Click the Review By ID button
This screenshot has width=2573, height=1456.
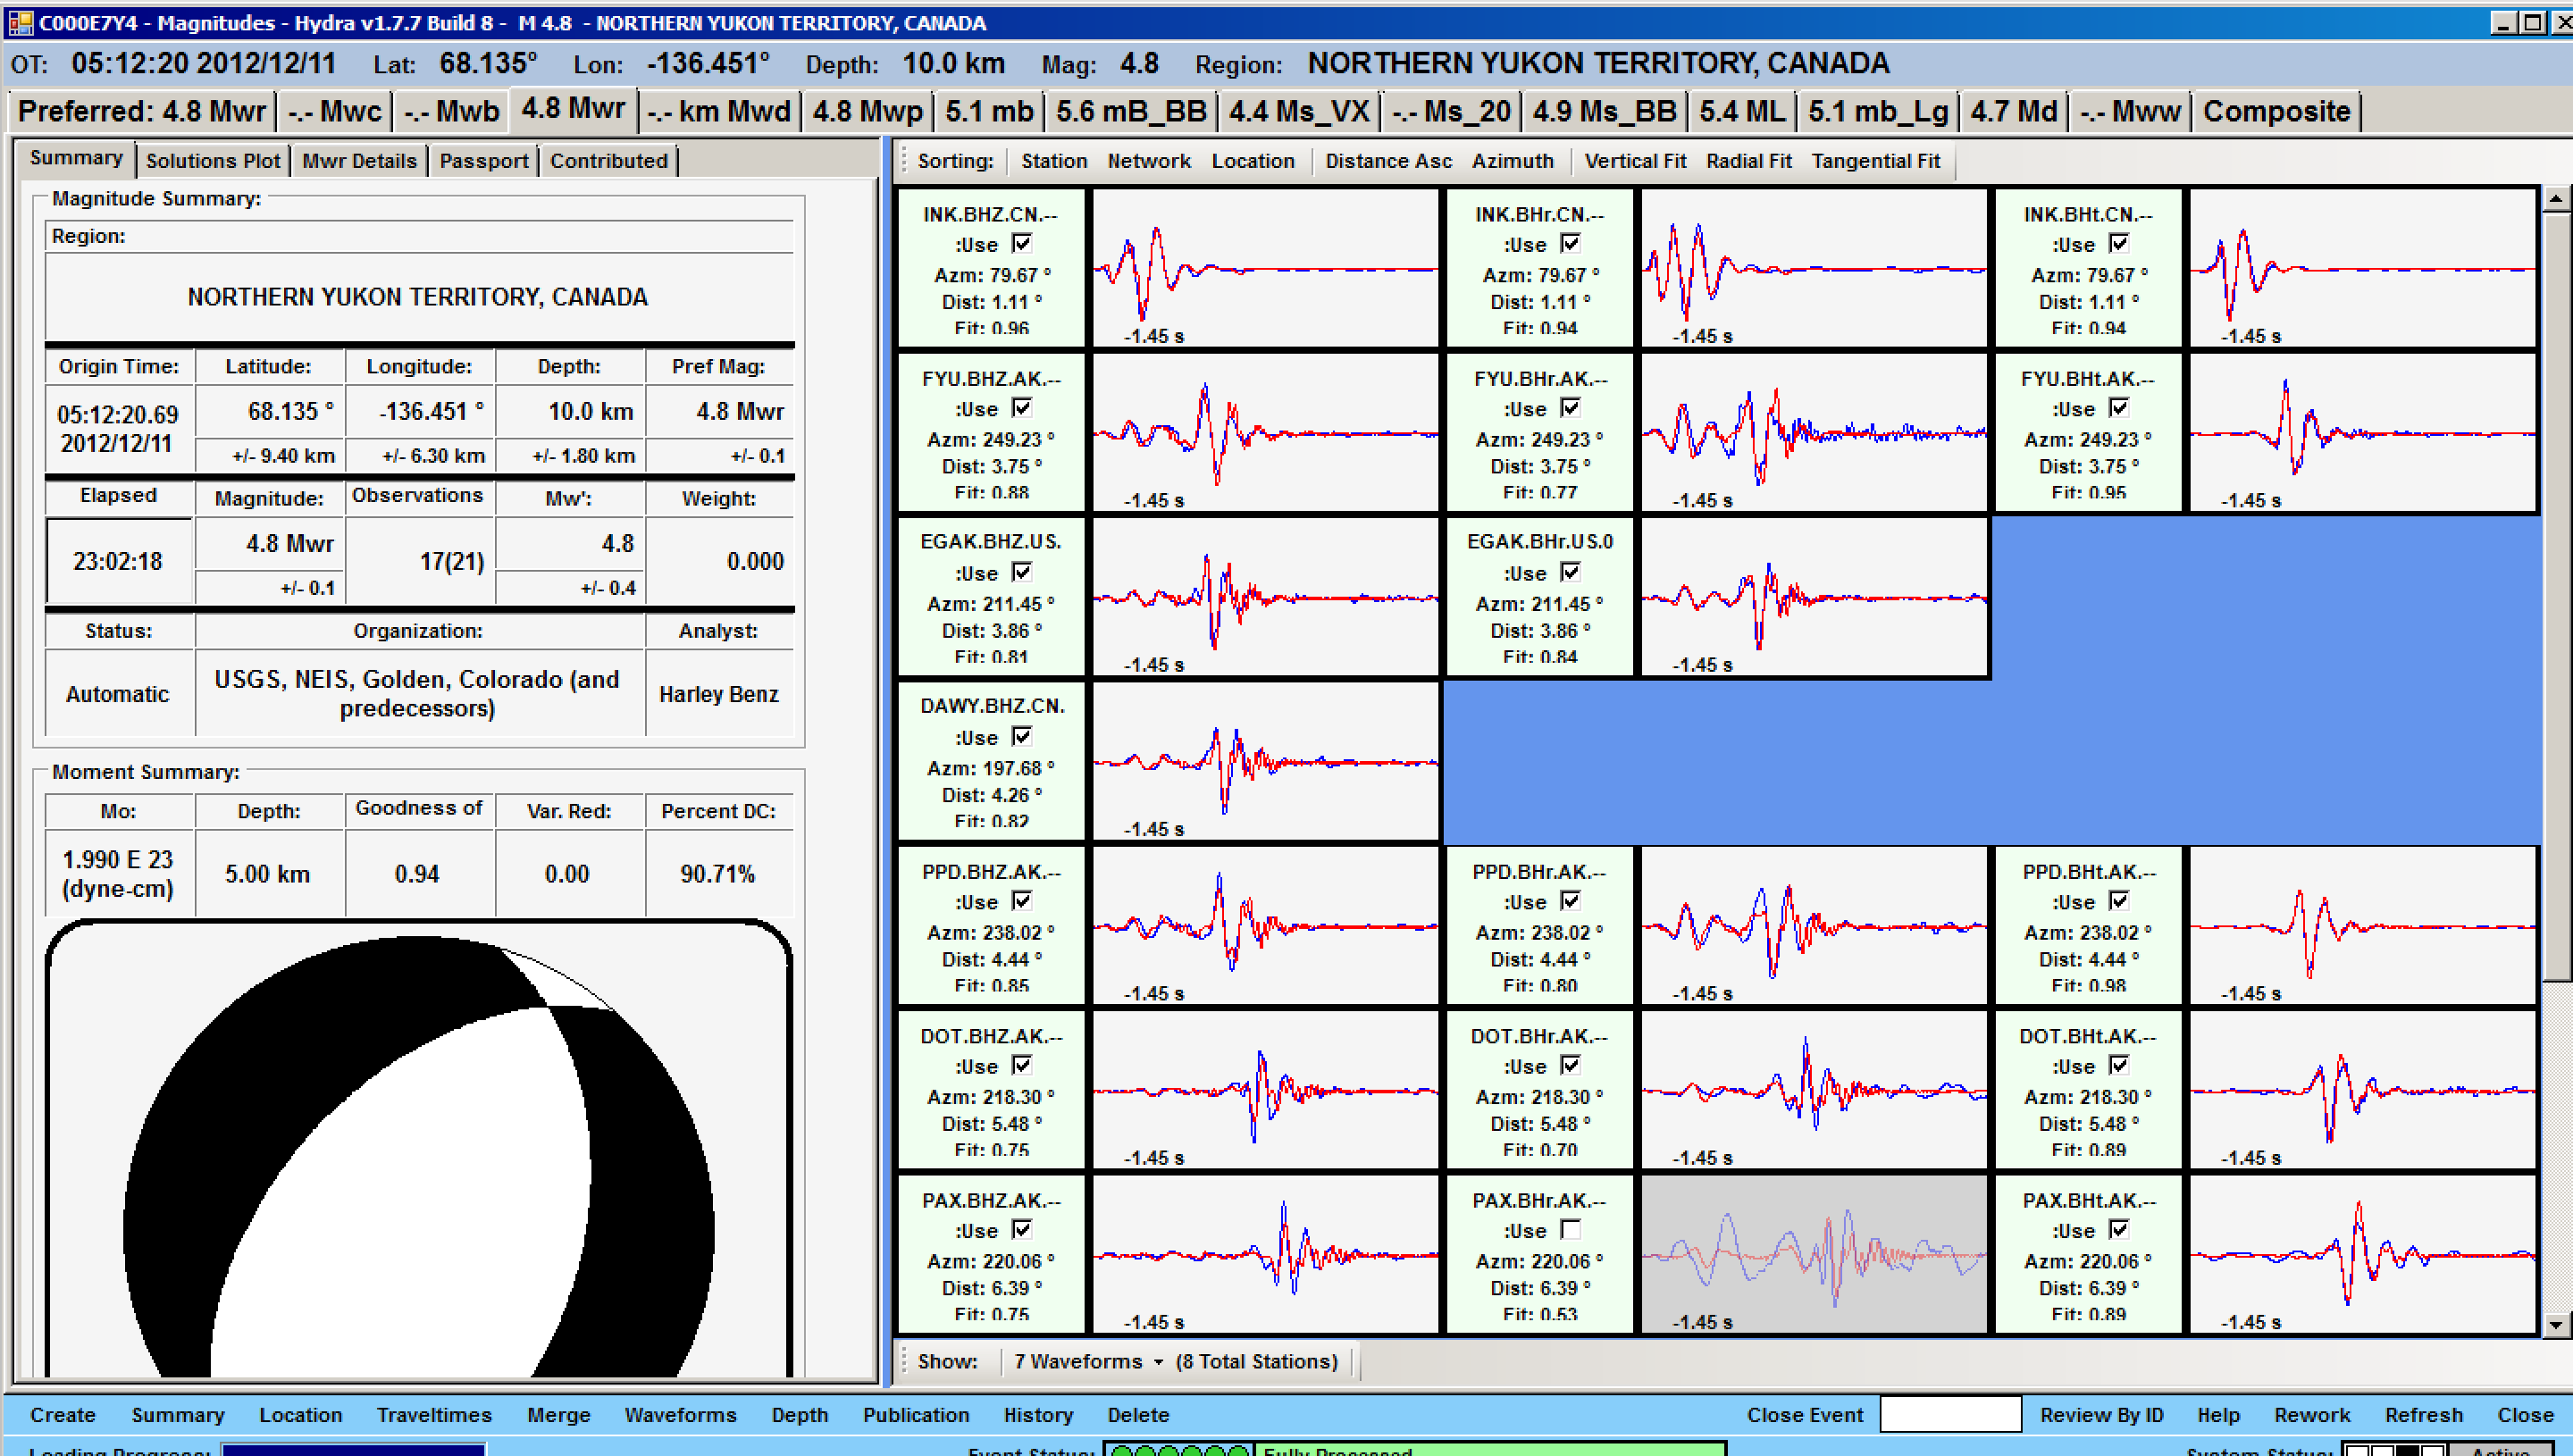pyautogui.click(x=2101, y=1414)
